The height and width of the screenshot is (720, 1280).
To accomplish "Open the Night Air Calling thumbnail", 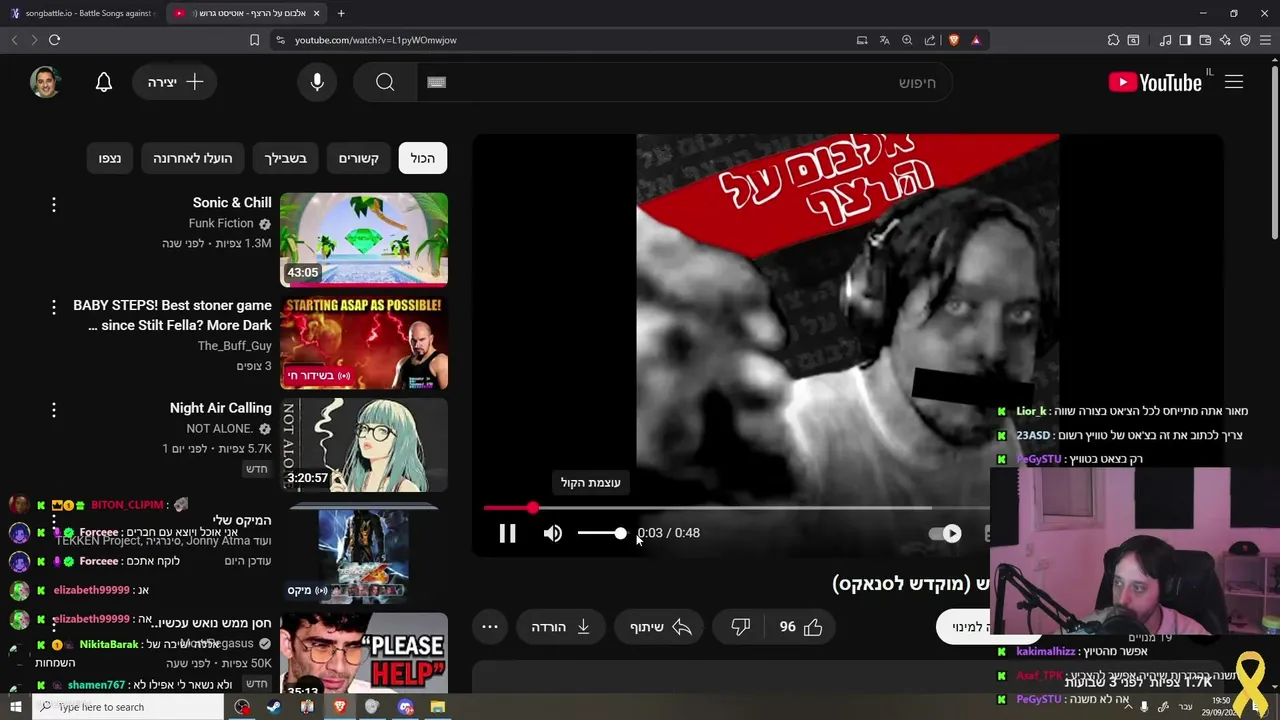I will [364, 445].
